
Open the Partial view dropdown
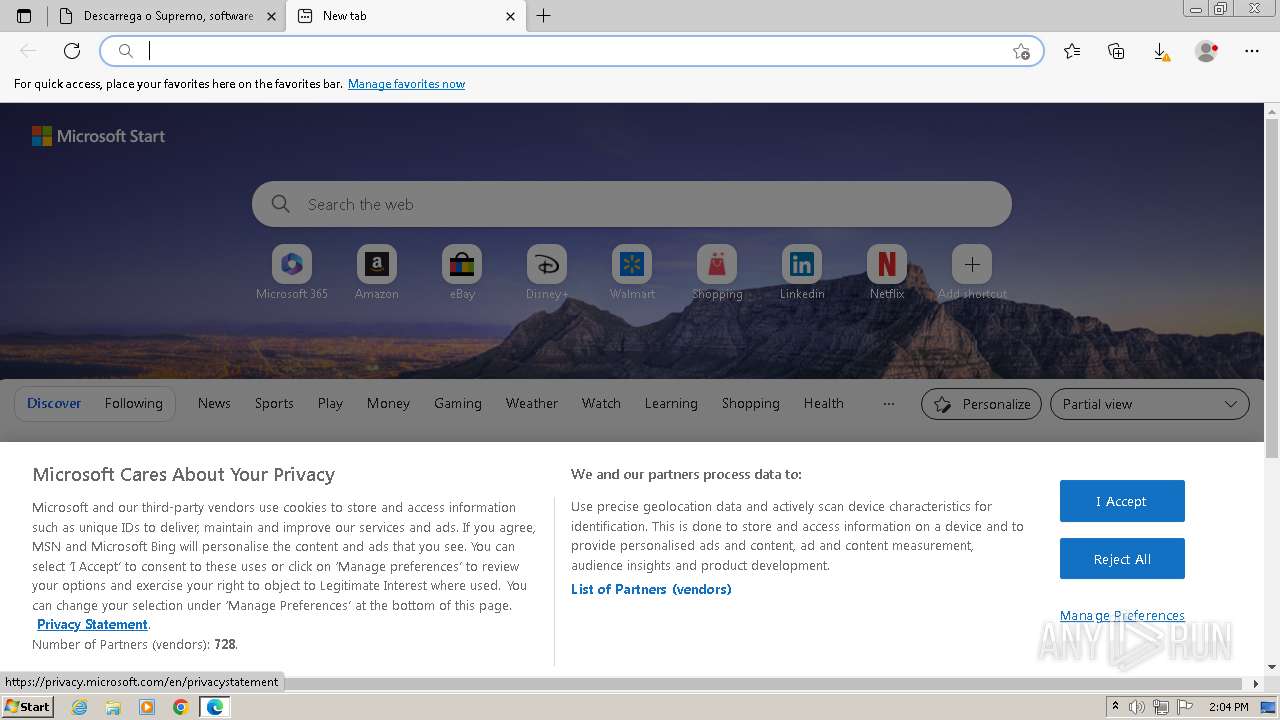(x=1150, y=404)
